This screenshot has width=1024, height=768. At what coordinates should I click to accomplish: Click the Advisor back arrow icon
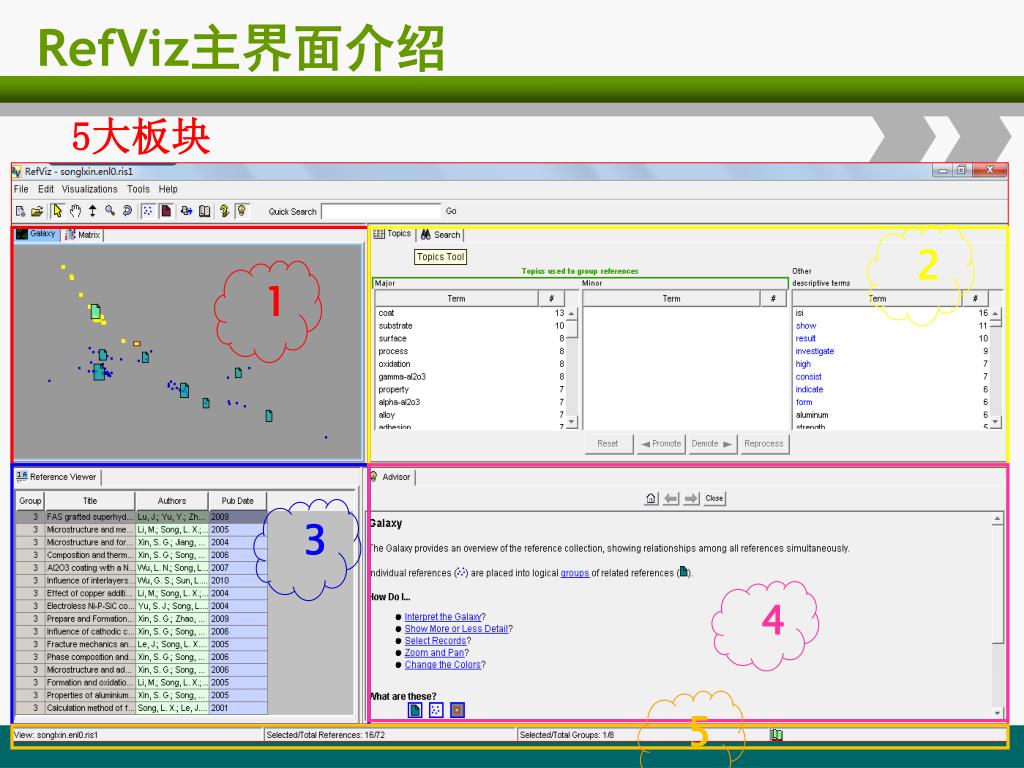[671, 498]
